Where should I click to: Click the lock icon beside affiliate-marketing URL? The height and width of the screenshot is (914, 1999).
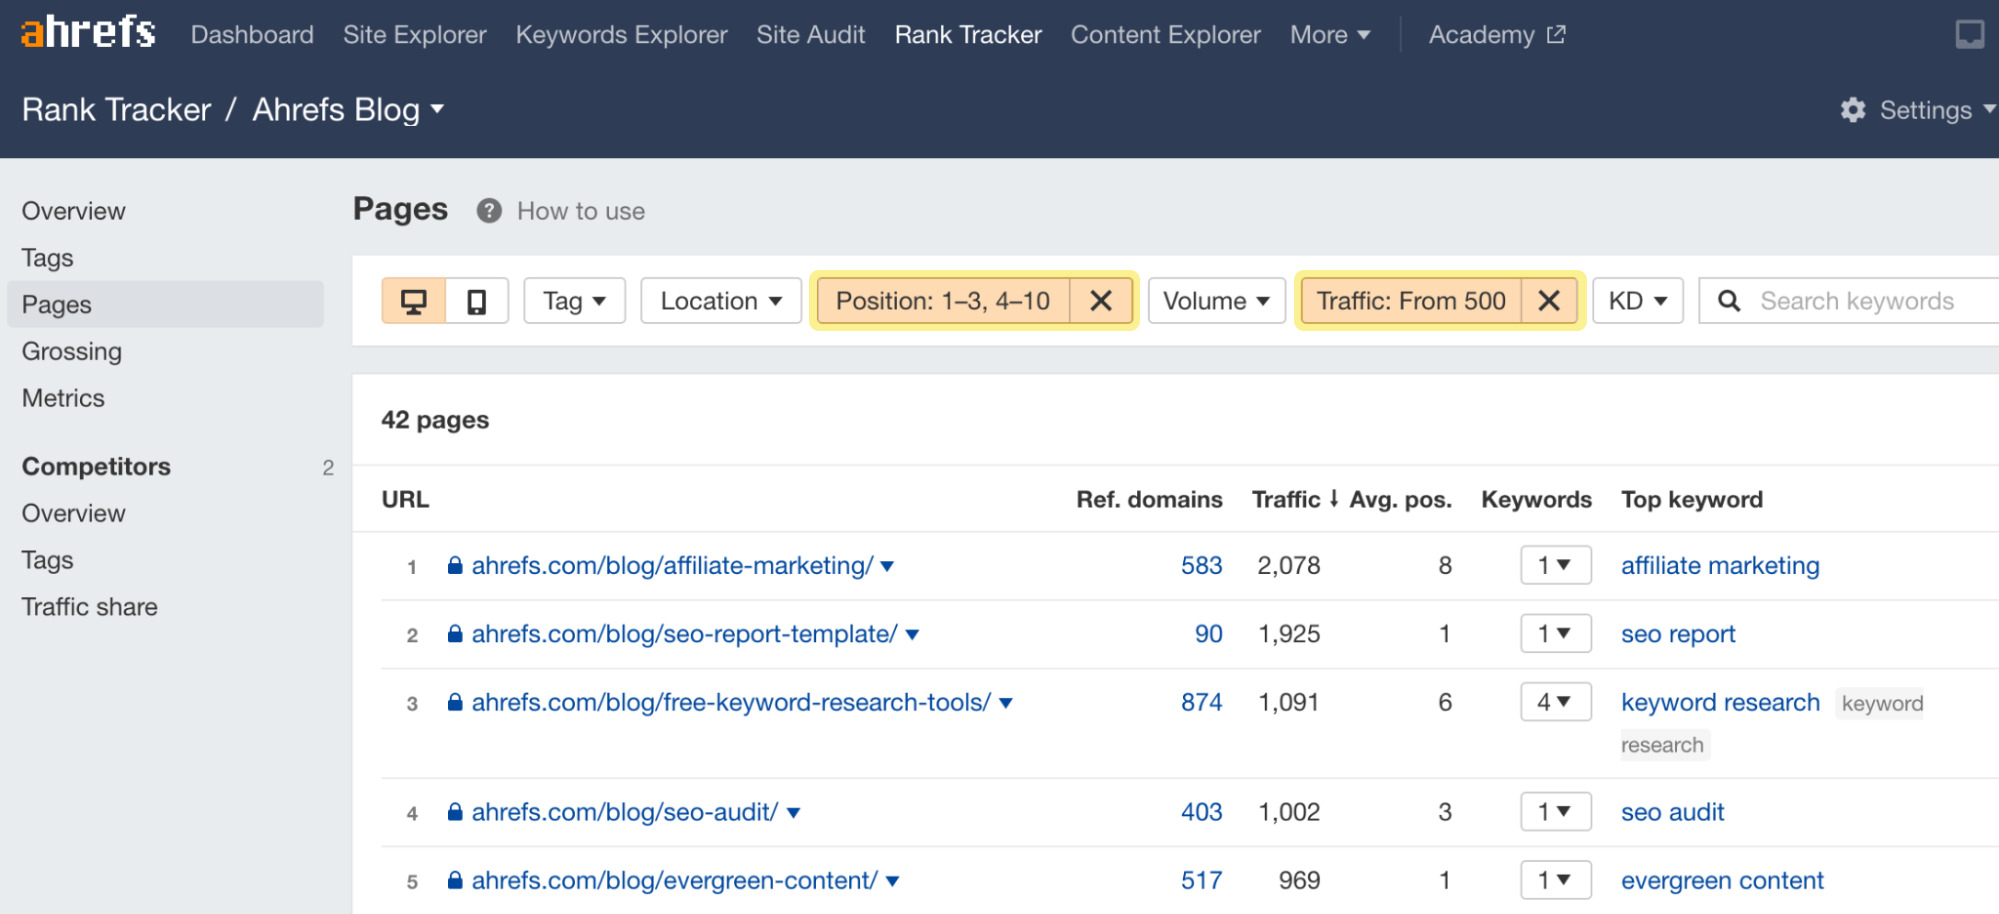tap(455, 566)
